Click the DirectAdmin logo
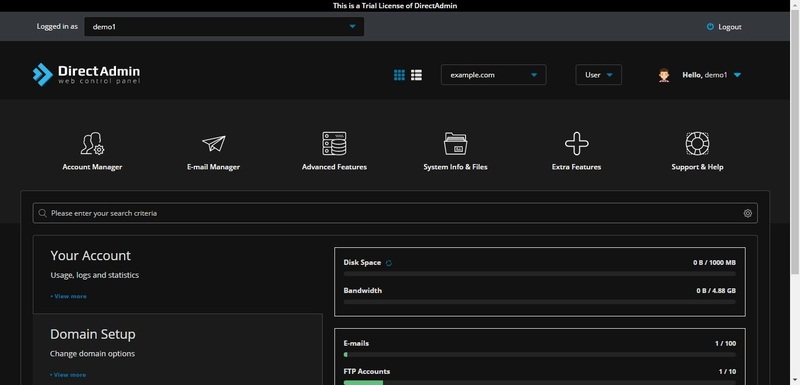 (x=86, y=74)
